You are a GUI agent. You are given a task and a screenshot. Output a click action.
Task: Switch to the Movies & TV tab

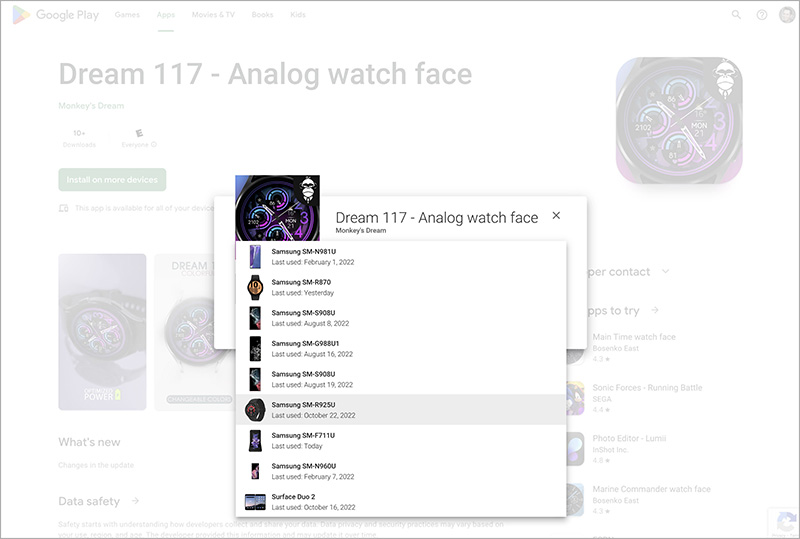tap(213, 15)
